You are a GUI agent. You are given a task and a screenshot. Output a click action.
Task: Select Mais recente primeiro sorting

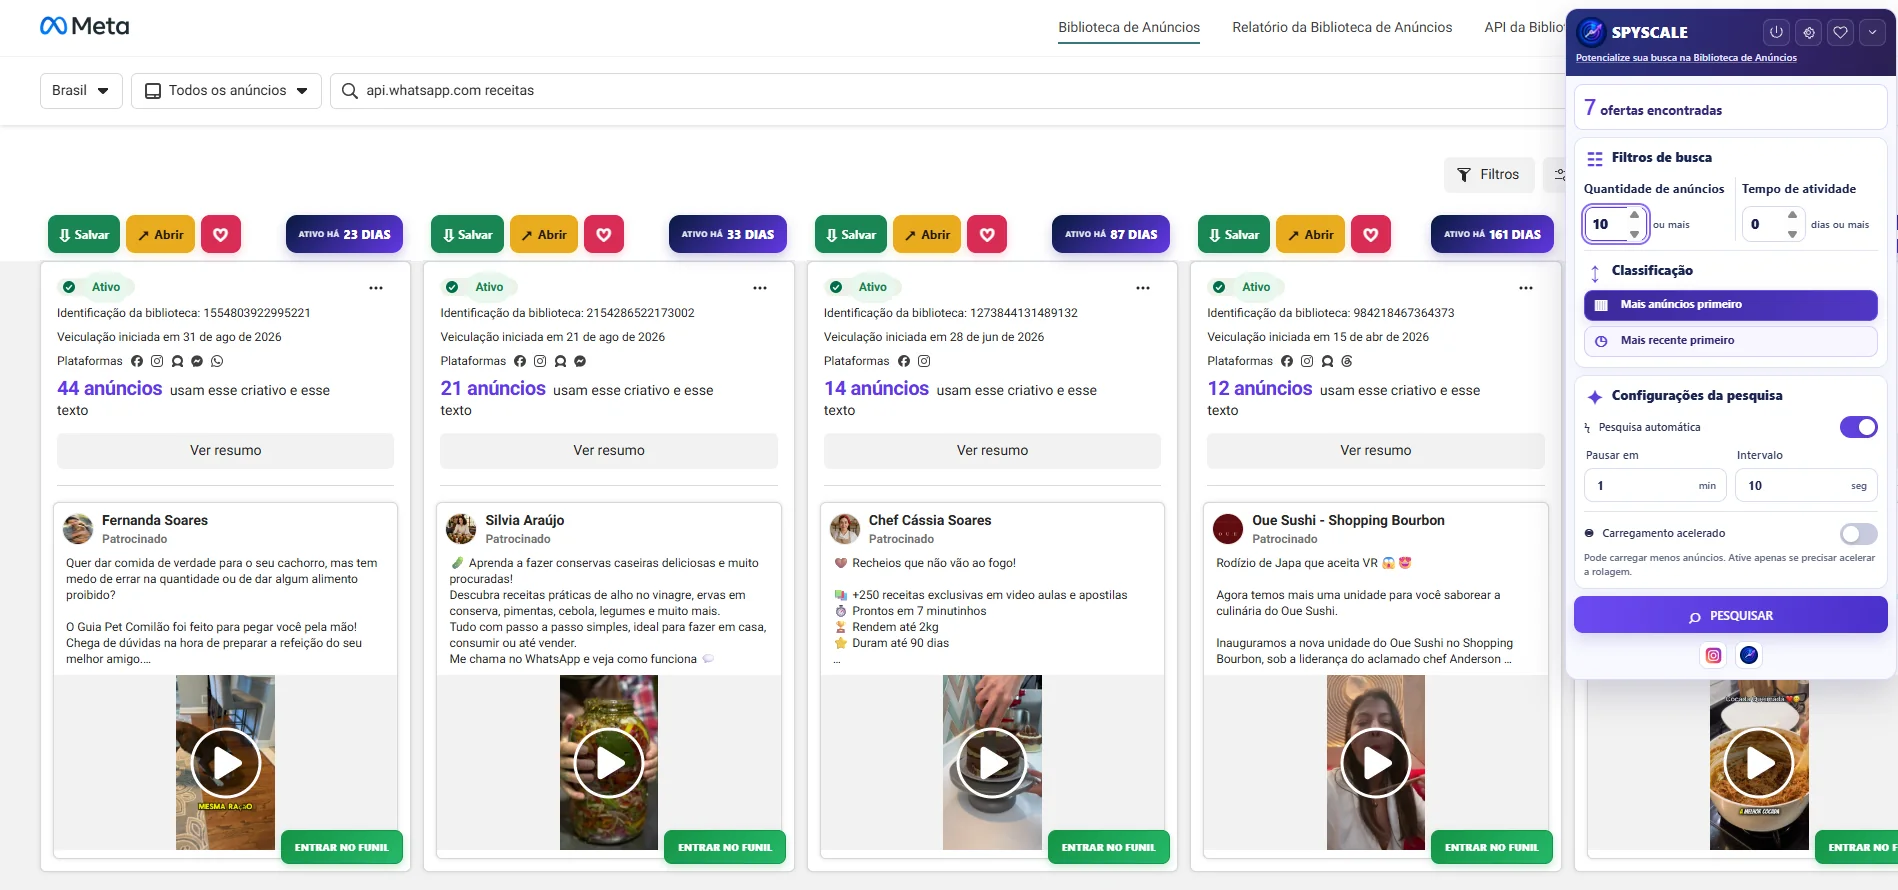tap(1731, 341)
